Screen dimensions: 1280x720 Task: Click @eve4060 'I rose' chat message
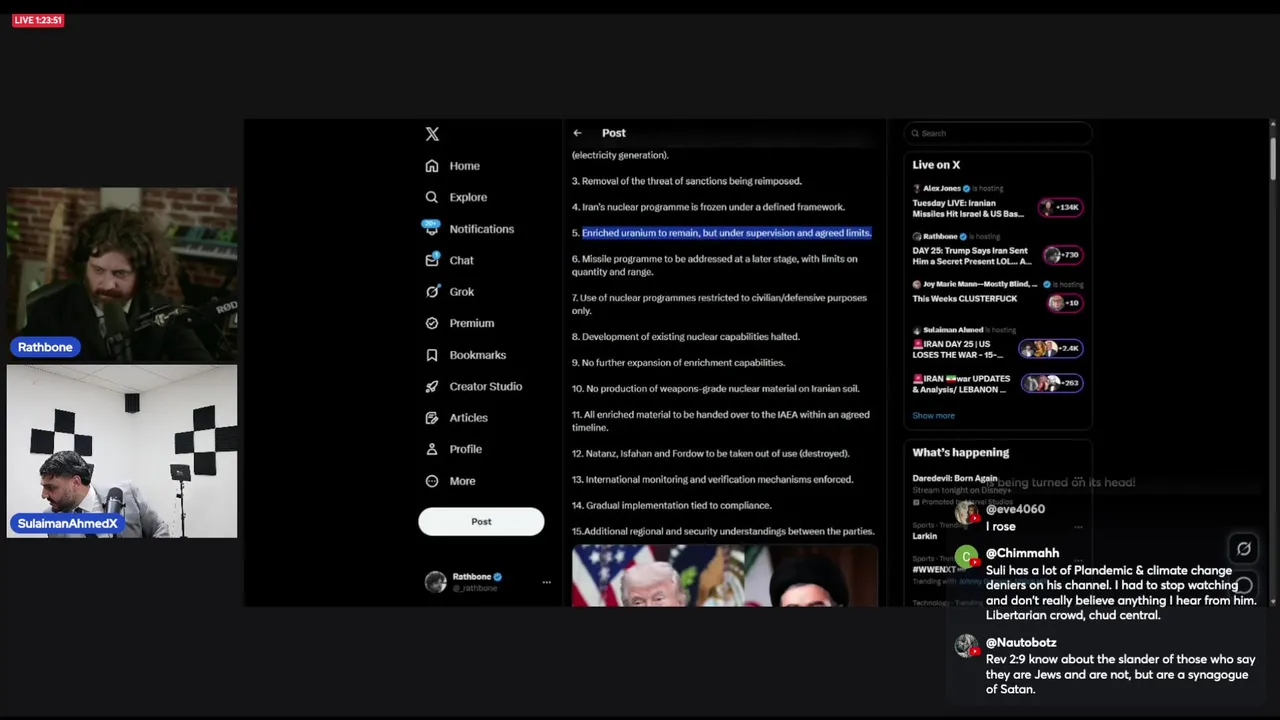(1001, 526)
